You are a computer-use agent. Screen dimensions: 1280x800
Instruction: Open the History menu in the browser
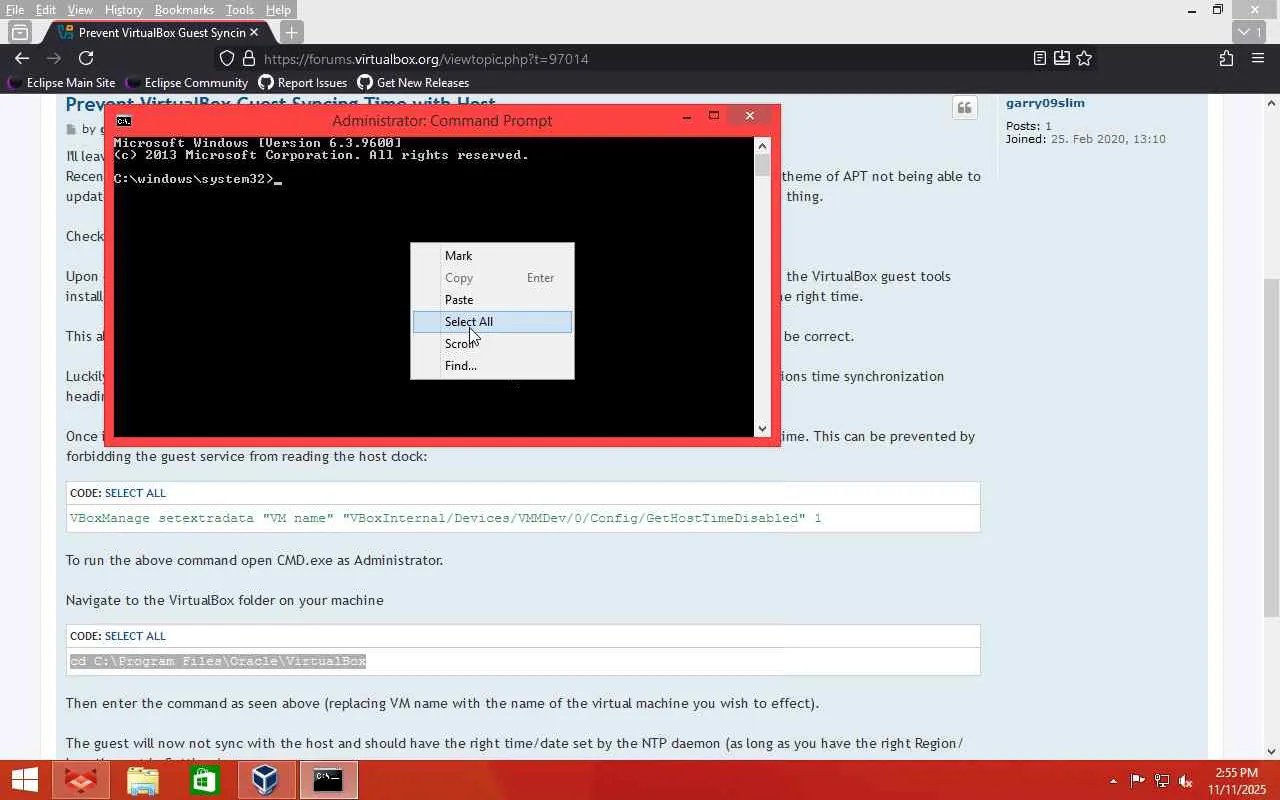tap(124, 10)
